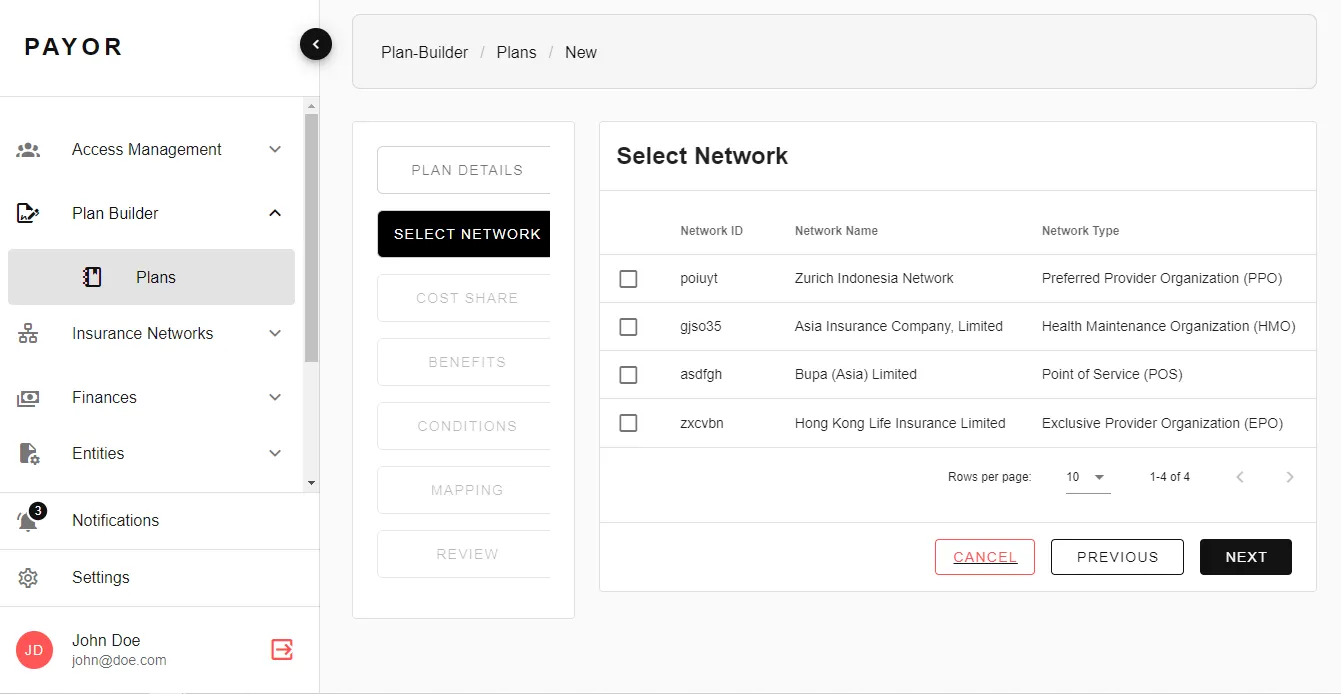Tick the Bupa (Asia) Limited checkbox

point(628,375)
